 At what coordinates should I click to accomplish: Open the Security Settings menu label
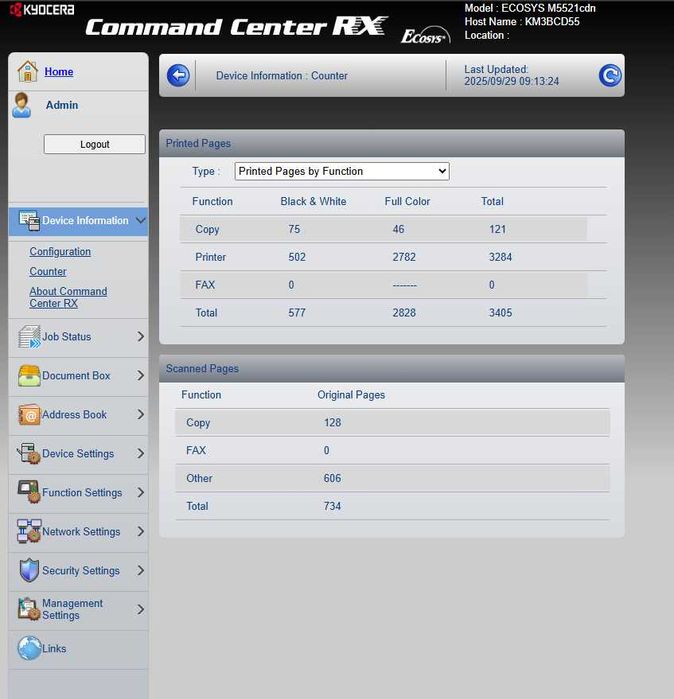[x=81, y=571]
